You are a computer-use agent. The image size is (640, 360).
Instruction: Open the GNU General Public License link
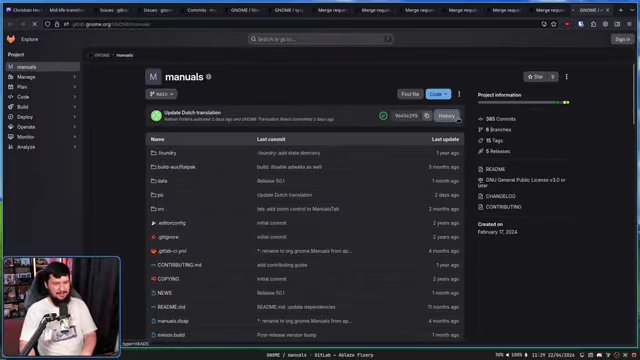tap(522, 182)
